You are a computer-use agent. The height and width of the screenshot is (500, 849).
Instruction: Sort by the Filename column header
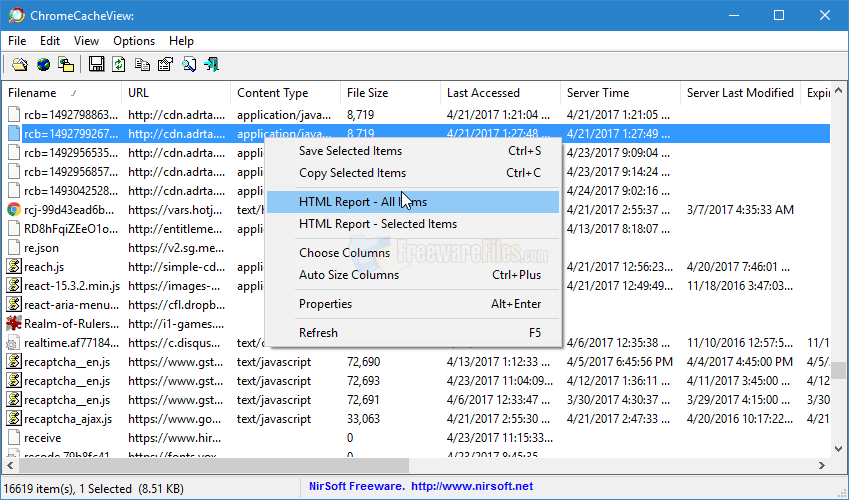(62, 93)
